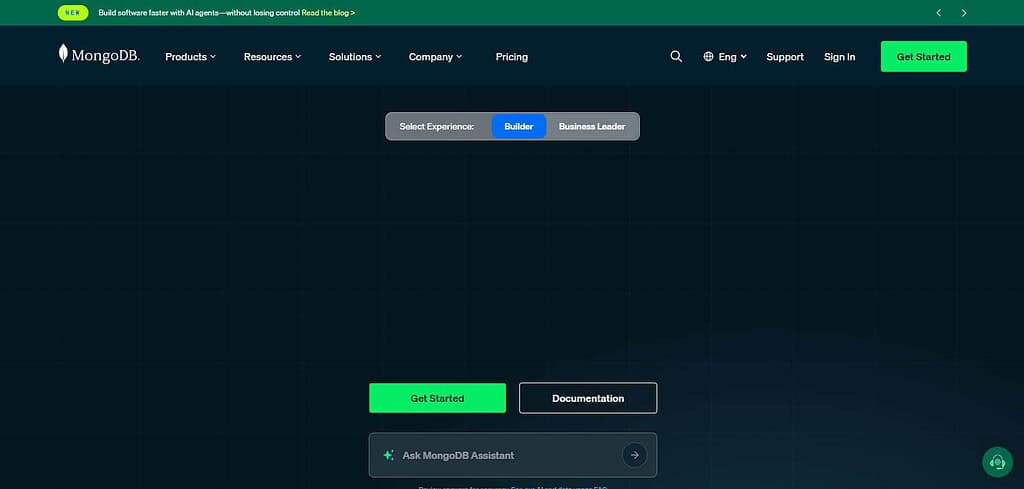Open the search magnifier icon

point(676,57)
